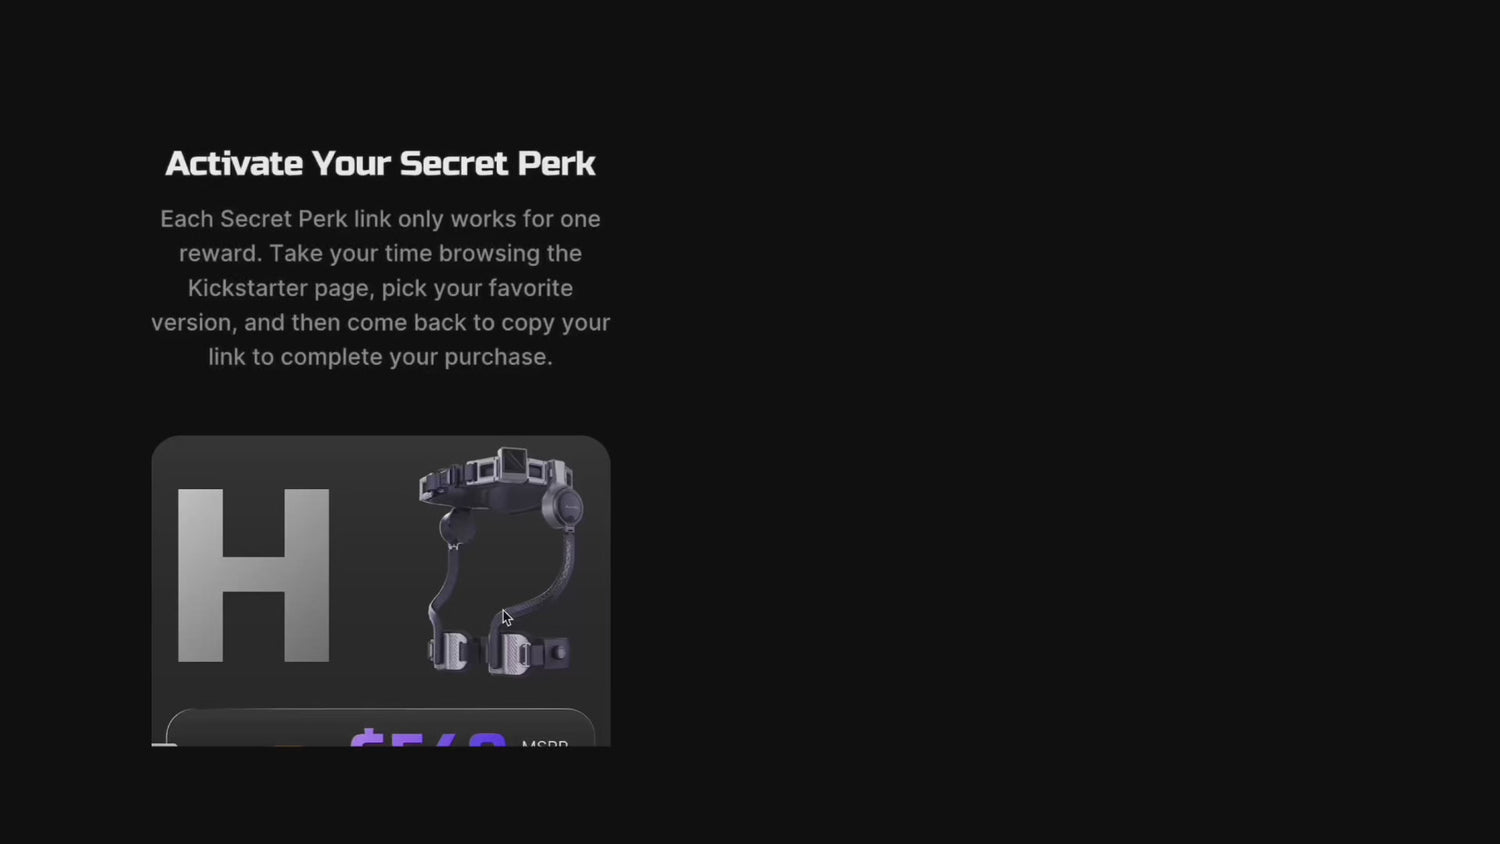Open the rounded price pill container
Image resolution: width=1500 pixels, height=844 pixels.
click(380, 727)
